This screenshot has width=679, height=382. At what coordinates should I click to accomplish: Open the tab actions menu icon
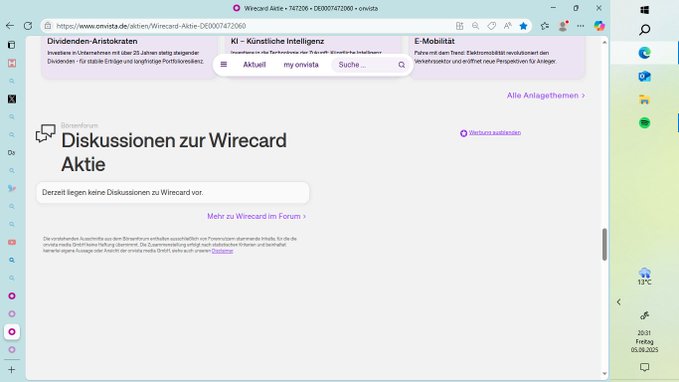[x=12, y=45]
